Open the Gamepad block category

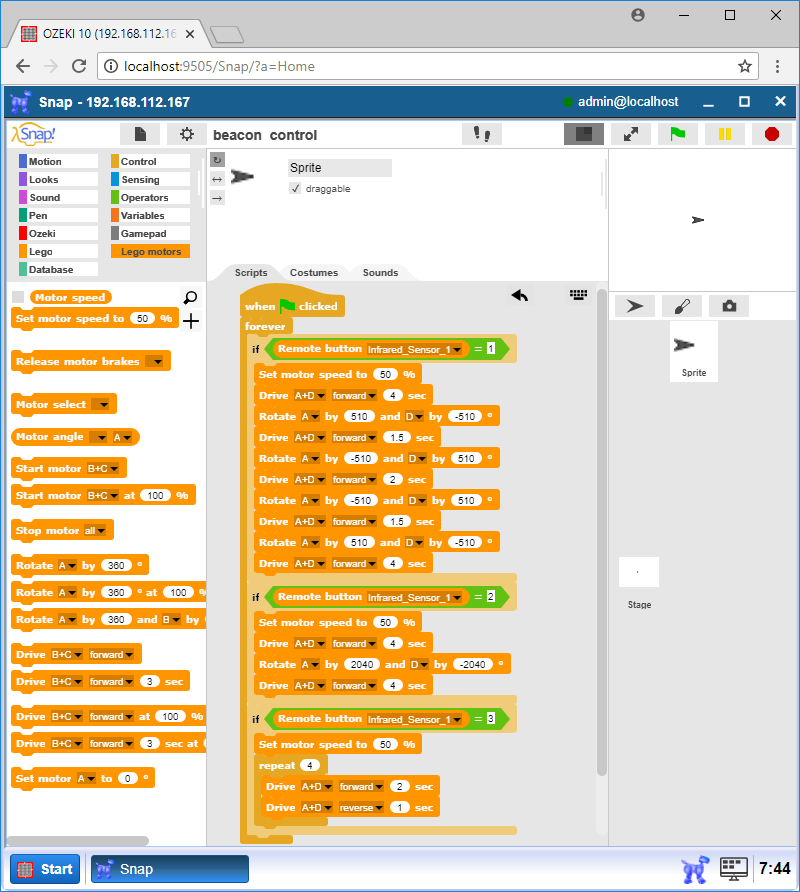click(x=150, y=233)
